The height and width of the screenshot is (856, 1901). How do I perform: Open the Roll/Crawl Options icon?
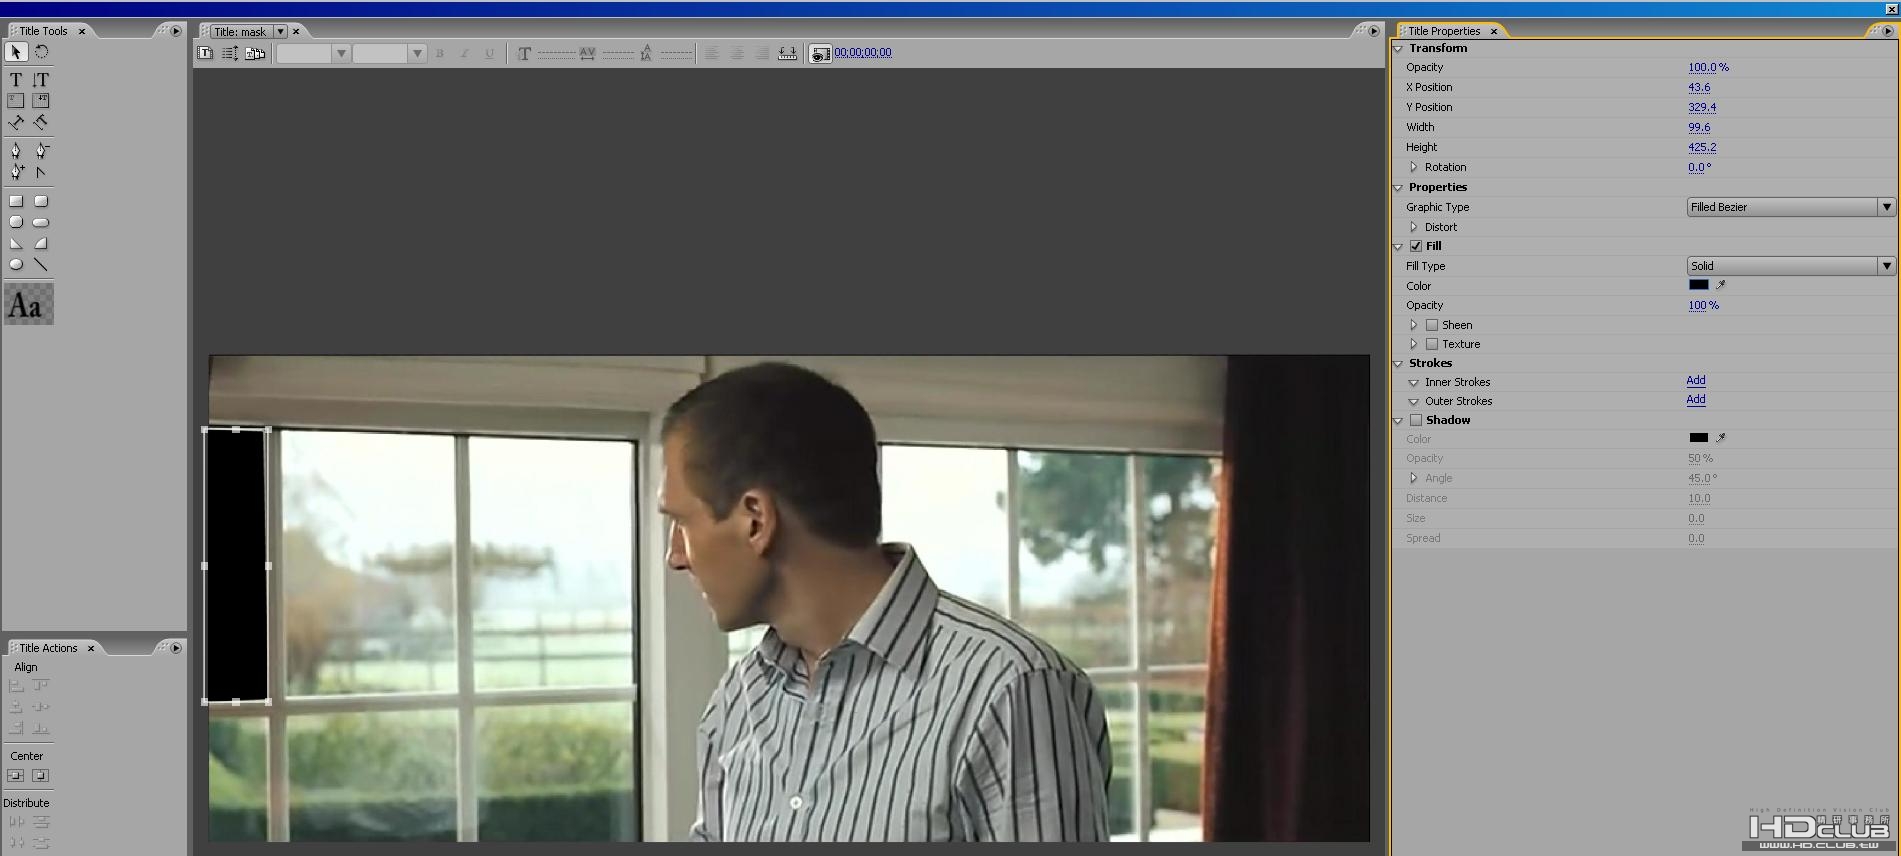click(230, 53)
